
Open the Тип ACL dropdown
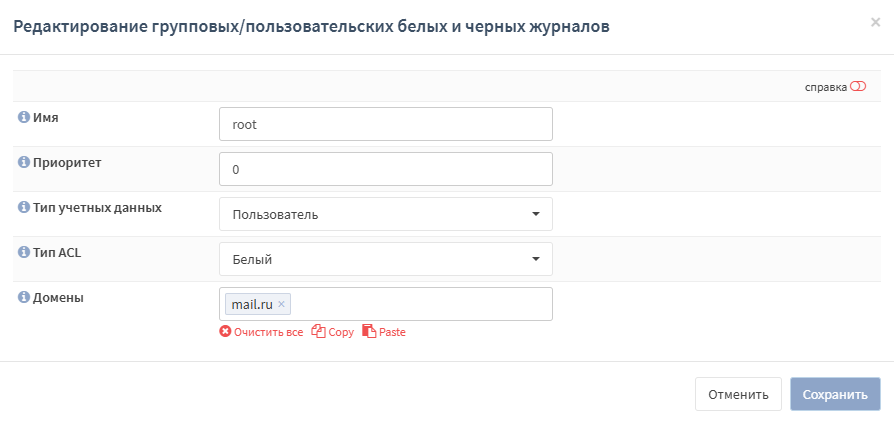385,259
